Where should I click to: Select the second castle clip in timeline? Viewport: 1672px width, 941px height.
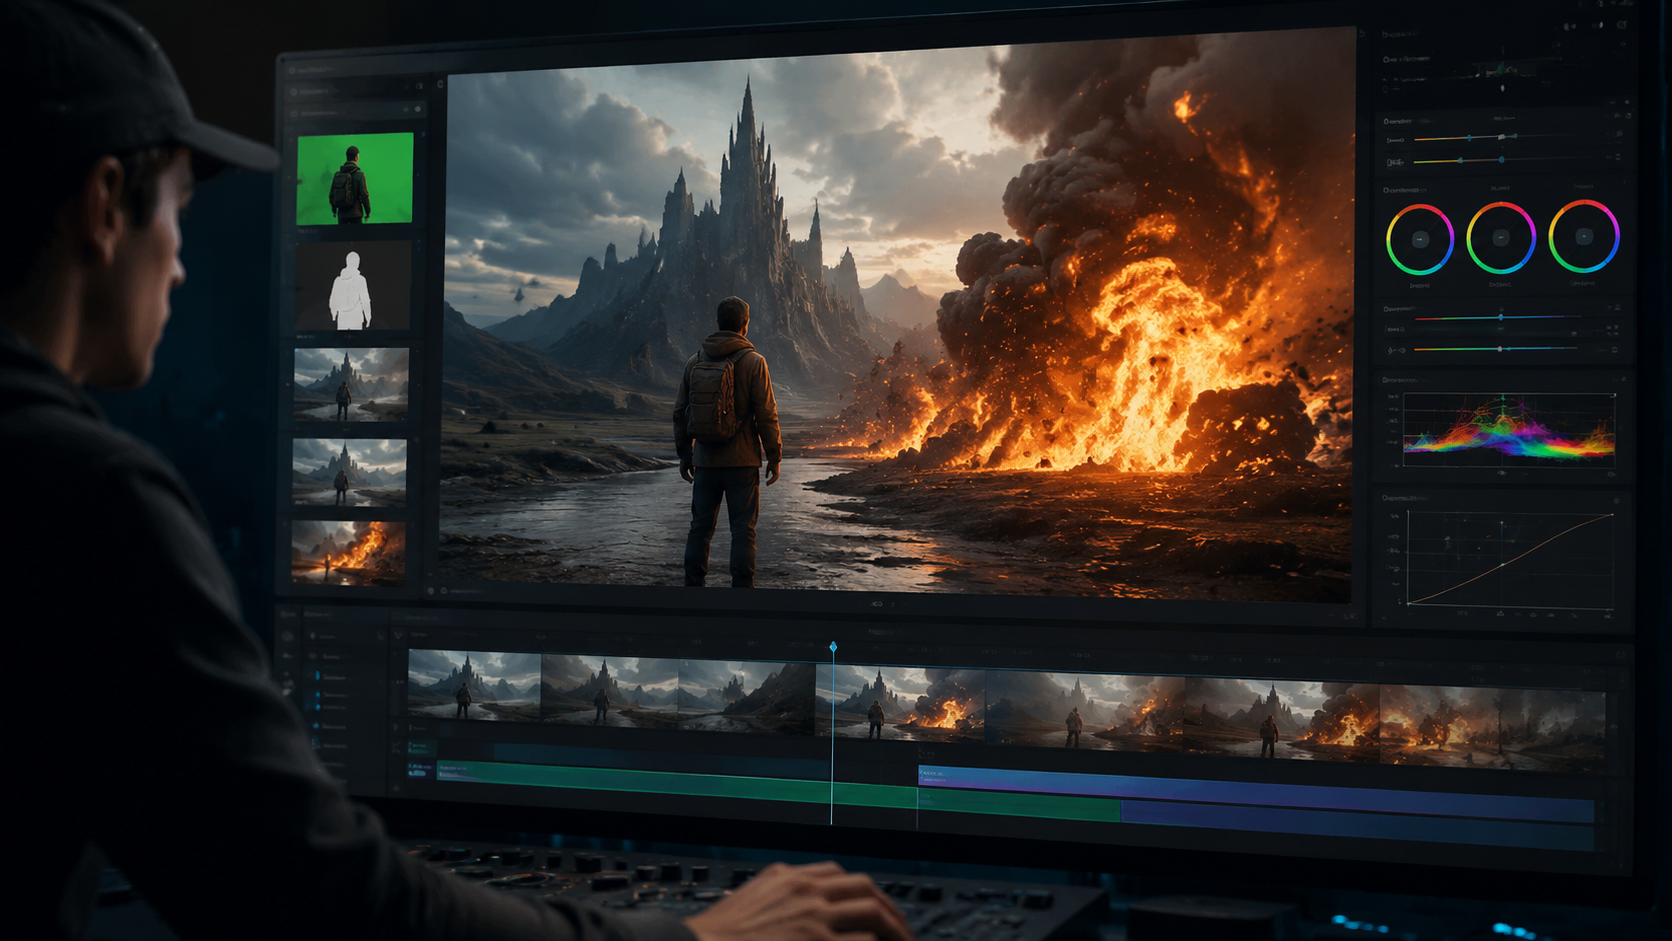click(x=610, y=691)
